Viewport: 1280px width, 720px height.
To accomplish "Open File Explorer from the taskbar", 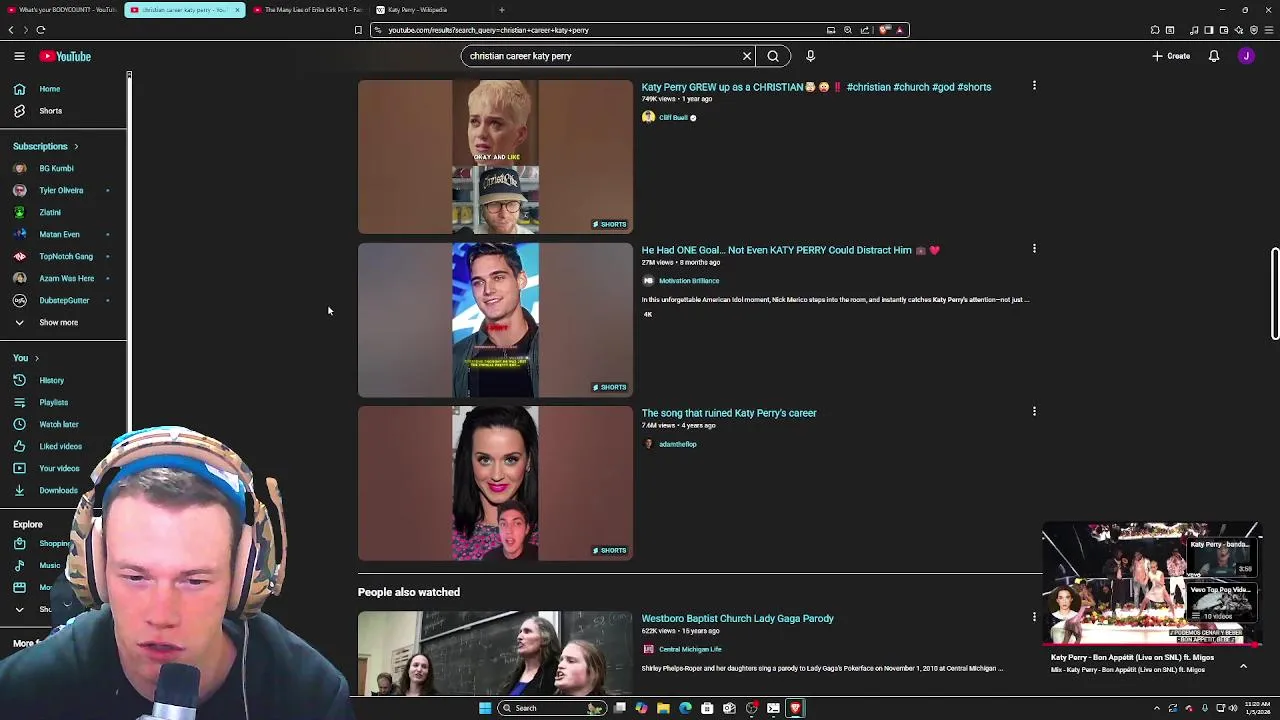I will [x=663, y=708].
